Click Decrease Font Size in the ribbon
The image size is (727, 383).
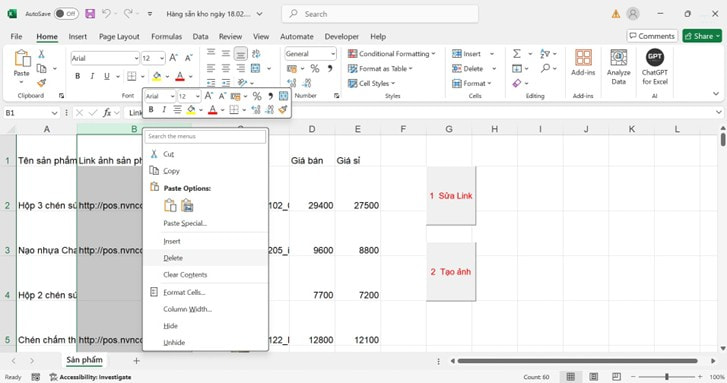(188, 58)
